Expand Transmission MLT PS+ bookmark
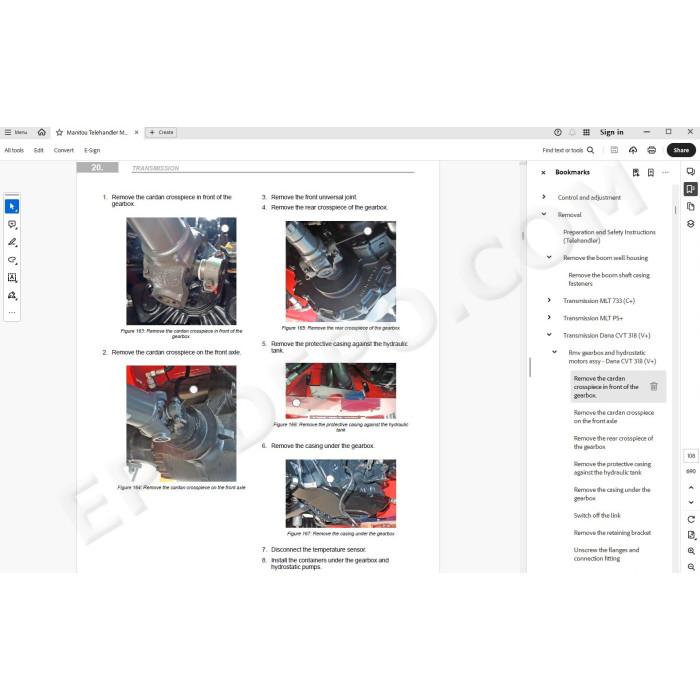Screen dimensions: 700x700 click(x=549, y=317)
